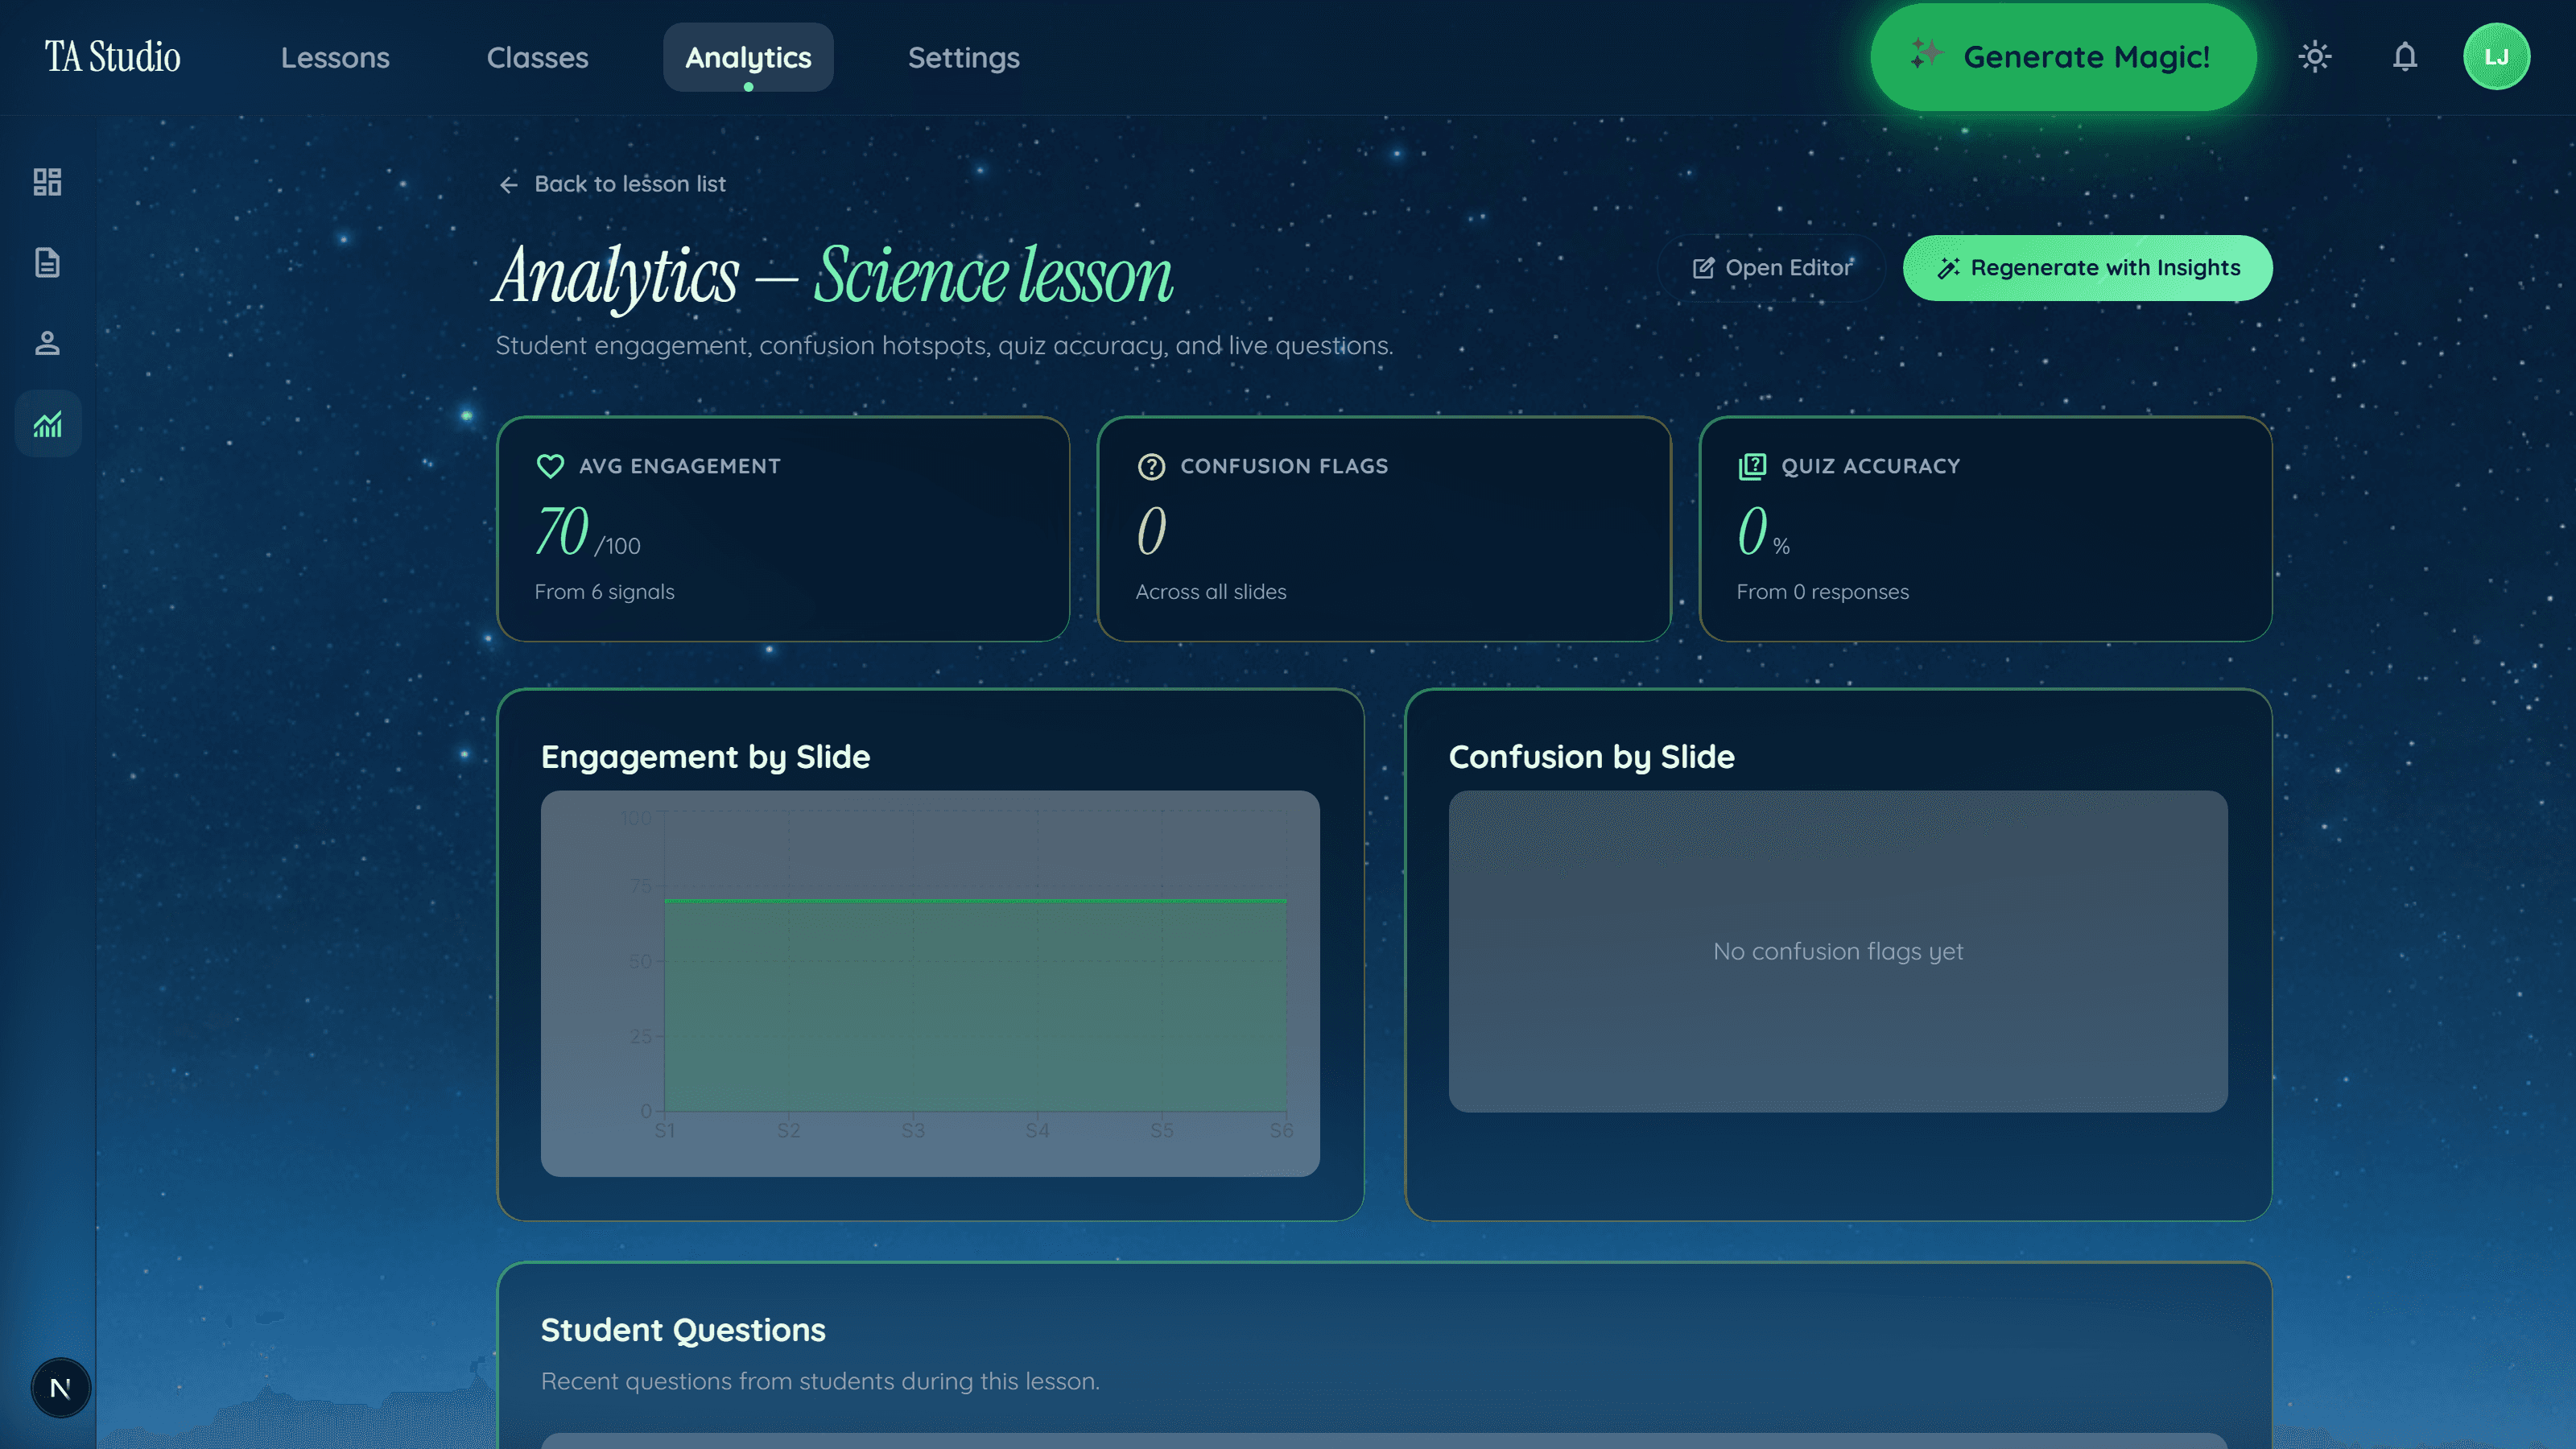
Task: Click the Quiz Accuracy icon
Action: [x=1752, y=467]
